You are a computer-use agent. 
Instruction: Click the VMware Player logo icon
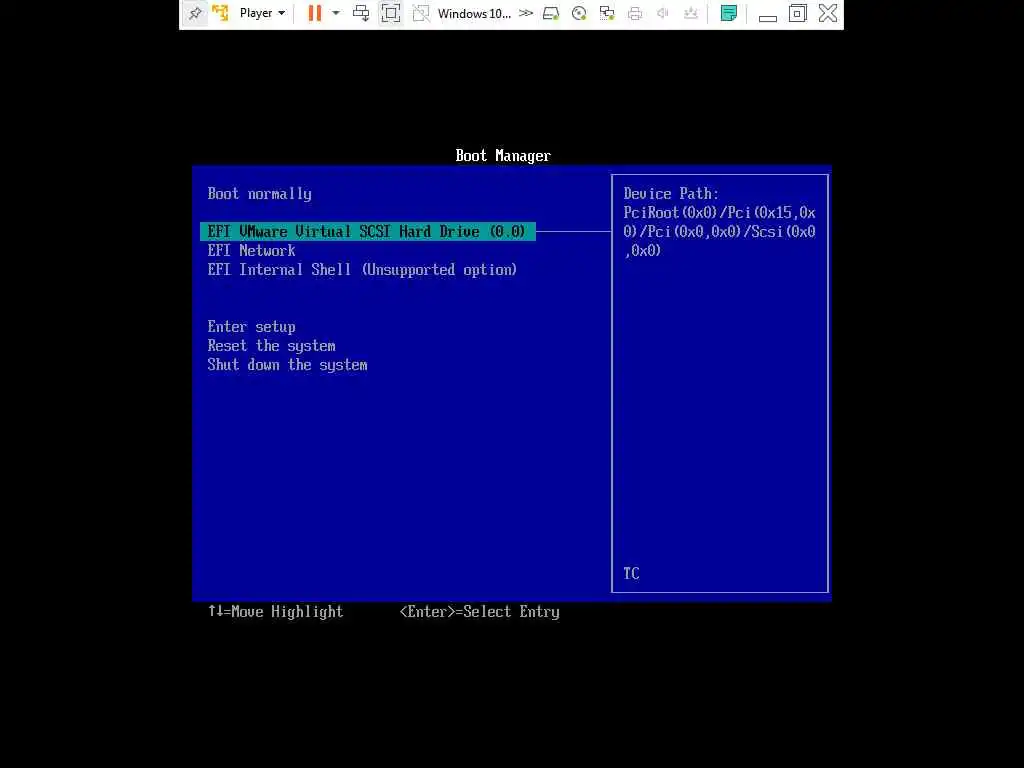pyautogui.click(x=221, y=13)
